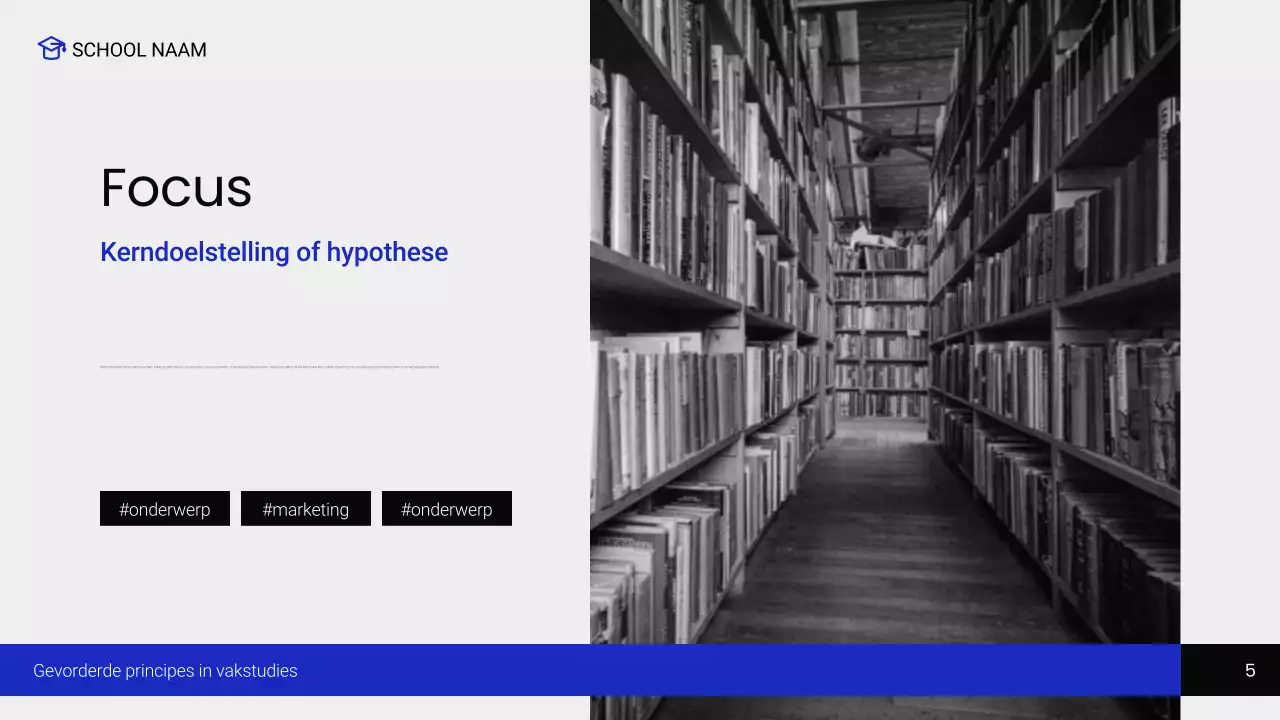The width and height of the screenshot is (1280, 720).
Task: Select the footer text Gevorderde principes in vakstudies
Action: coord(165,671)
